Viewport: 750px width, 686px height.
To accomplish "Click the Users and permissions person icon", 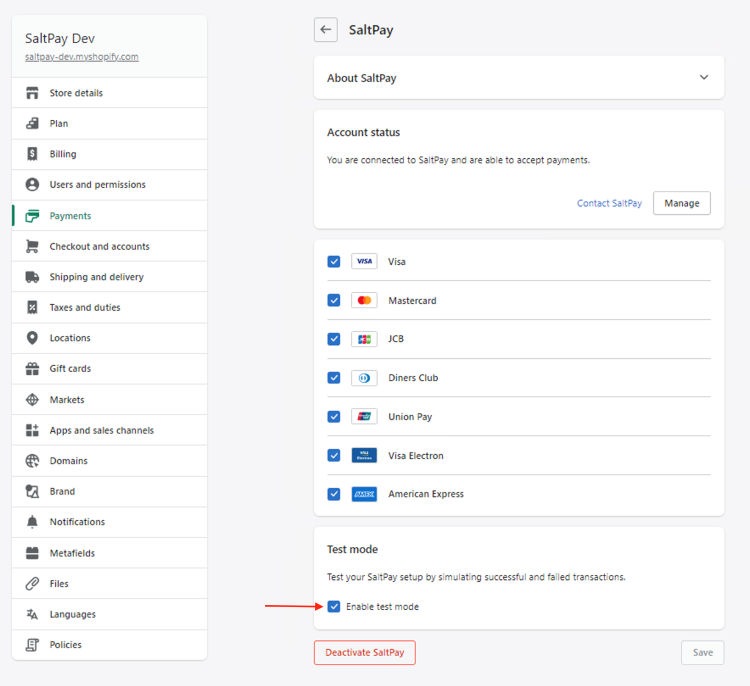I will click(x=32, y=185).
